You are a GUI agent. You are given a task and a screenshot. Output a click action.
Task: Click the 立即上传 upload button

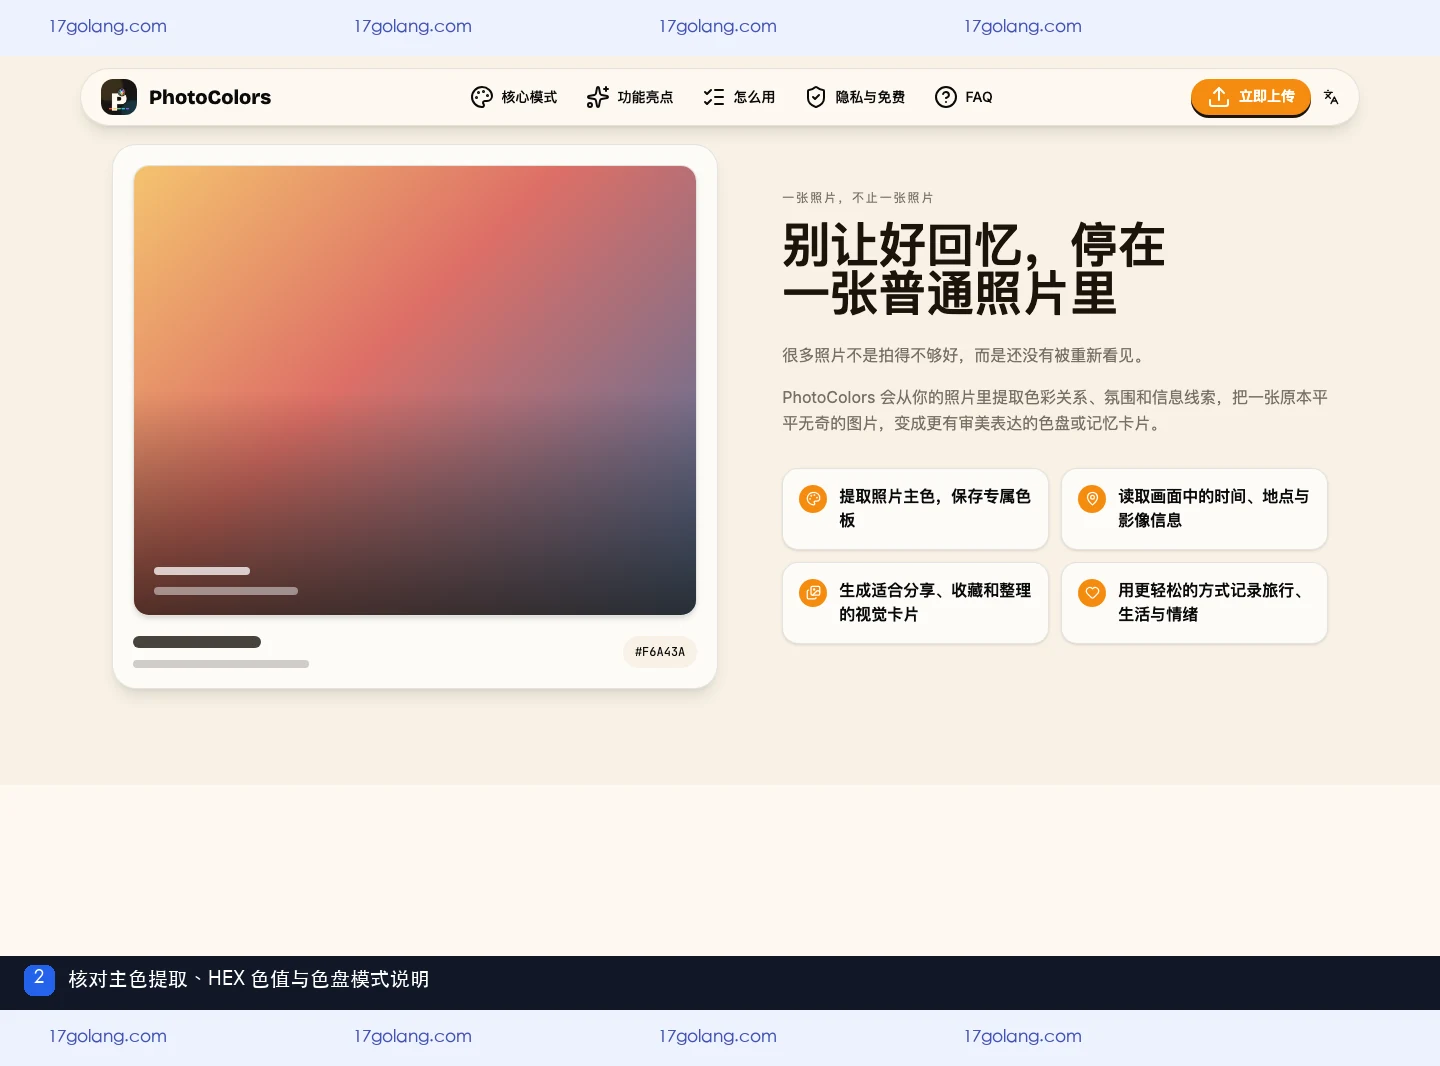click(1251, 97)
